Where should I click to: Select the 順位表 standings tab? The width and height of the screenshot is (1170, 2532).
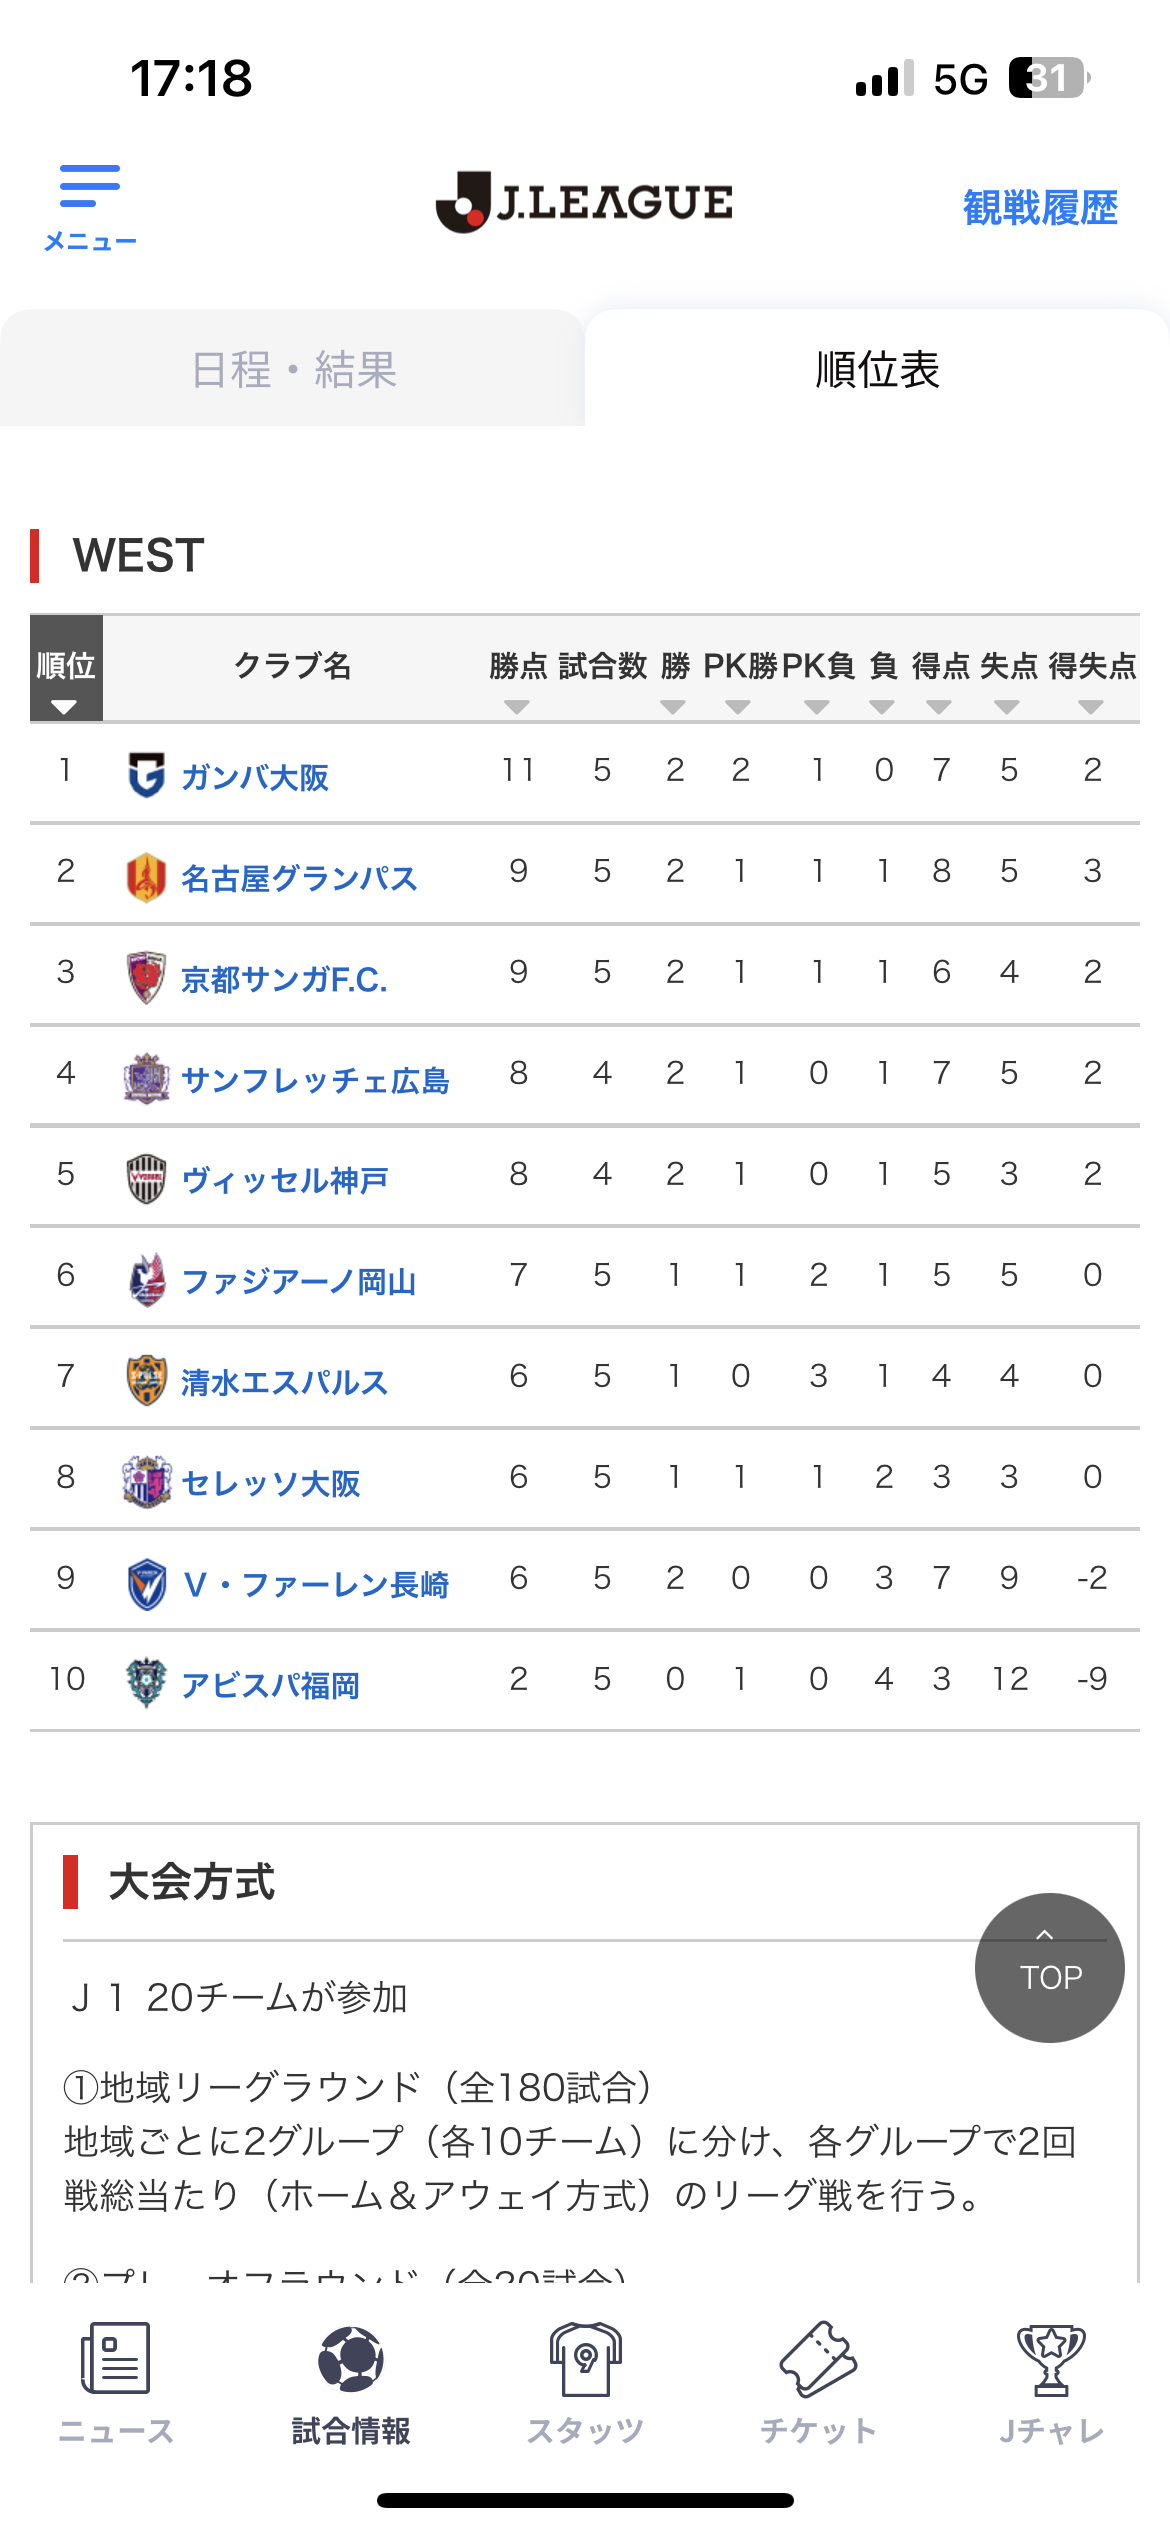tap(877, 369)
